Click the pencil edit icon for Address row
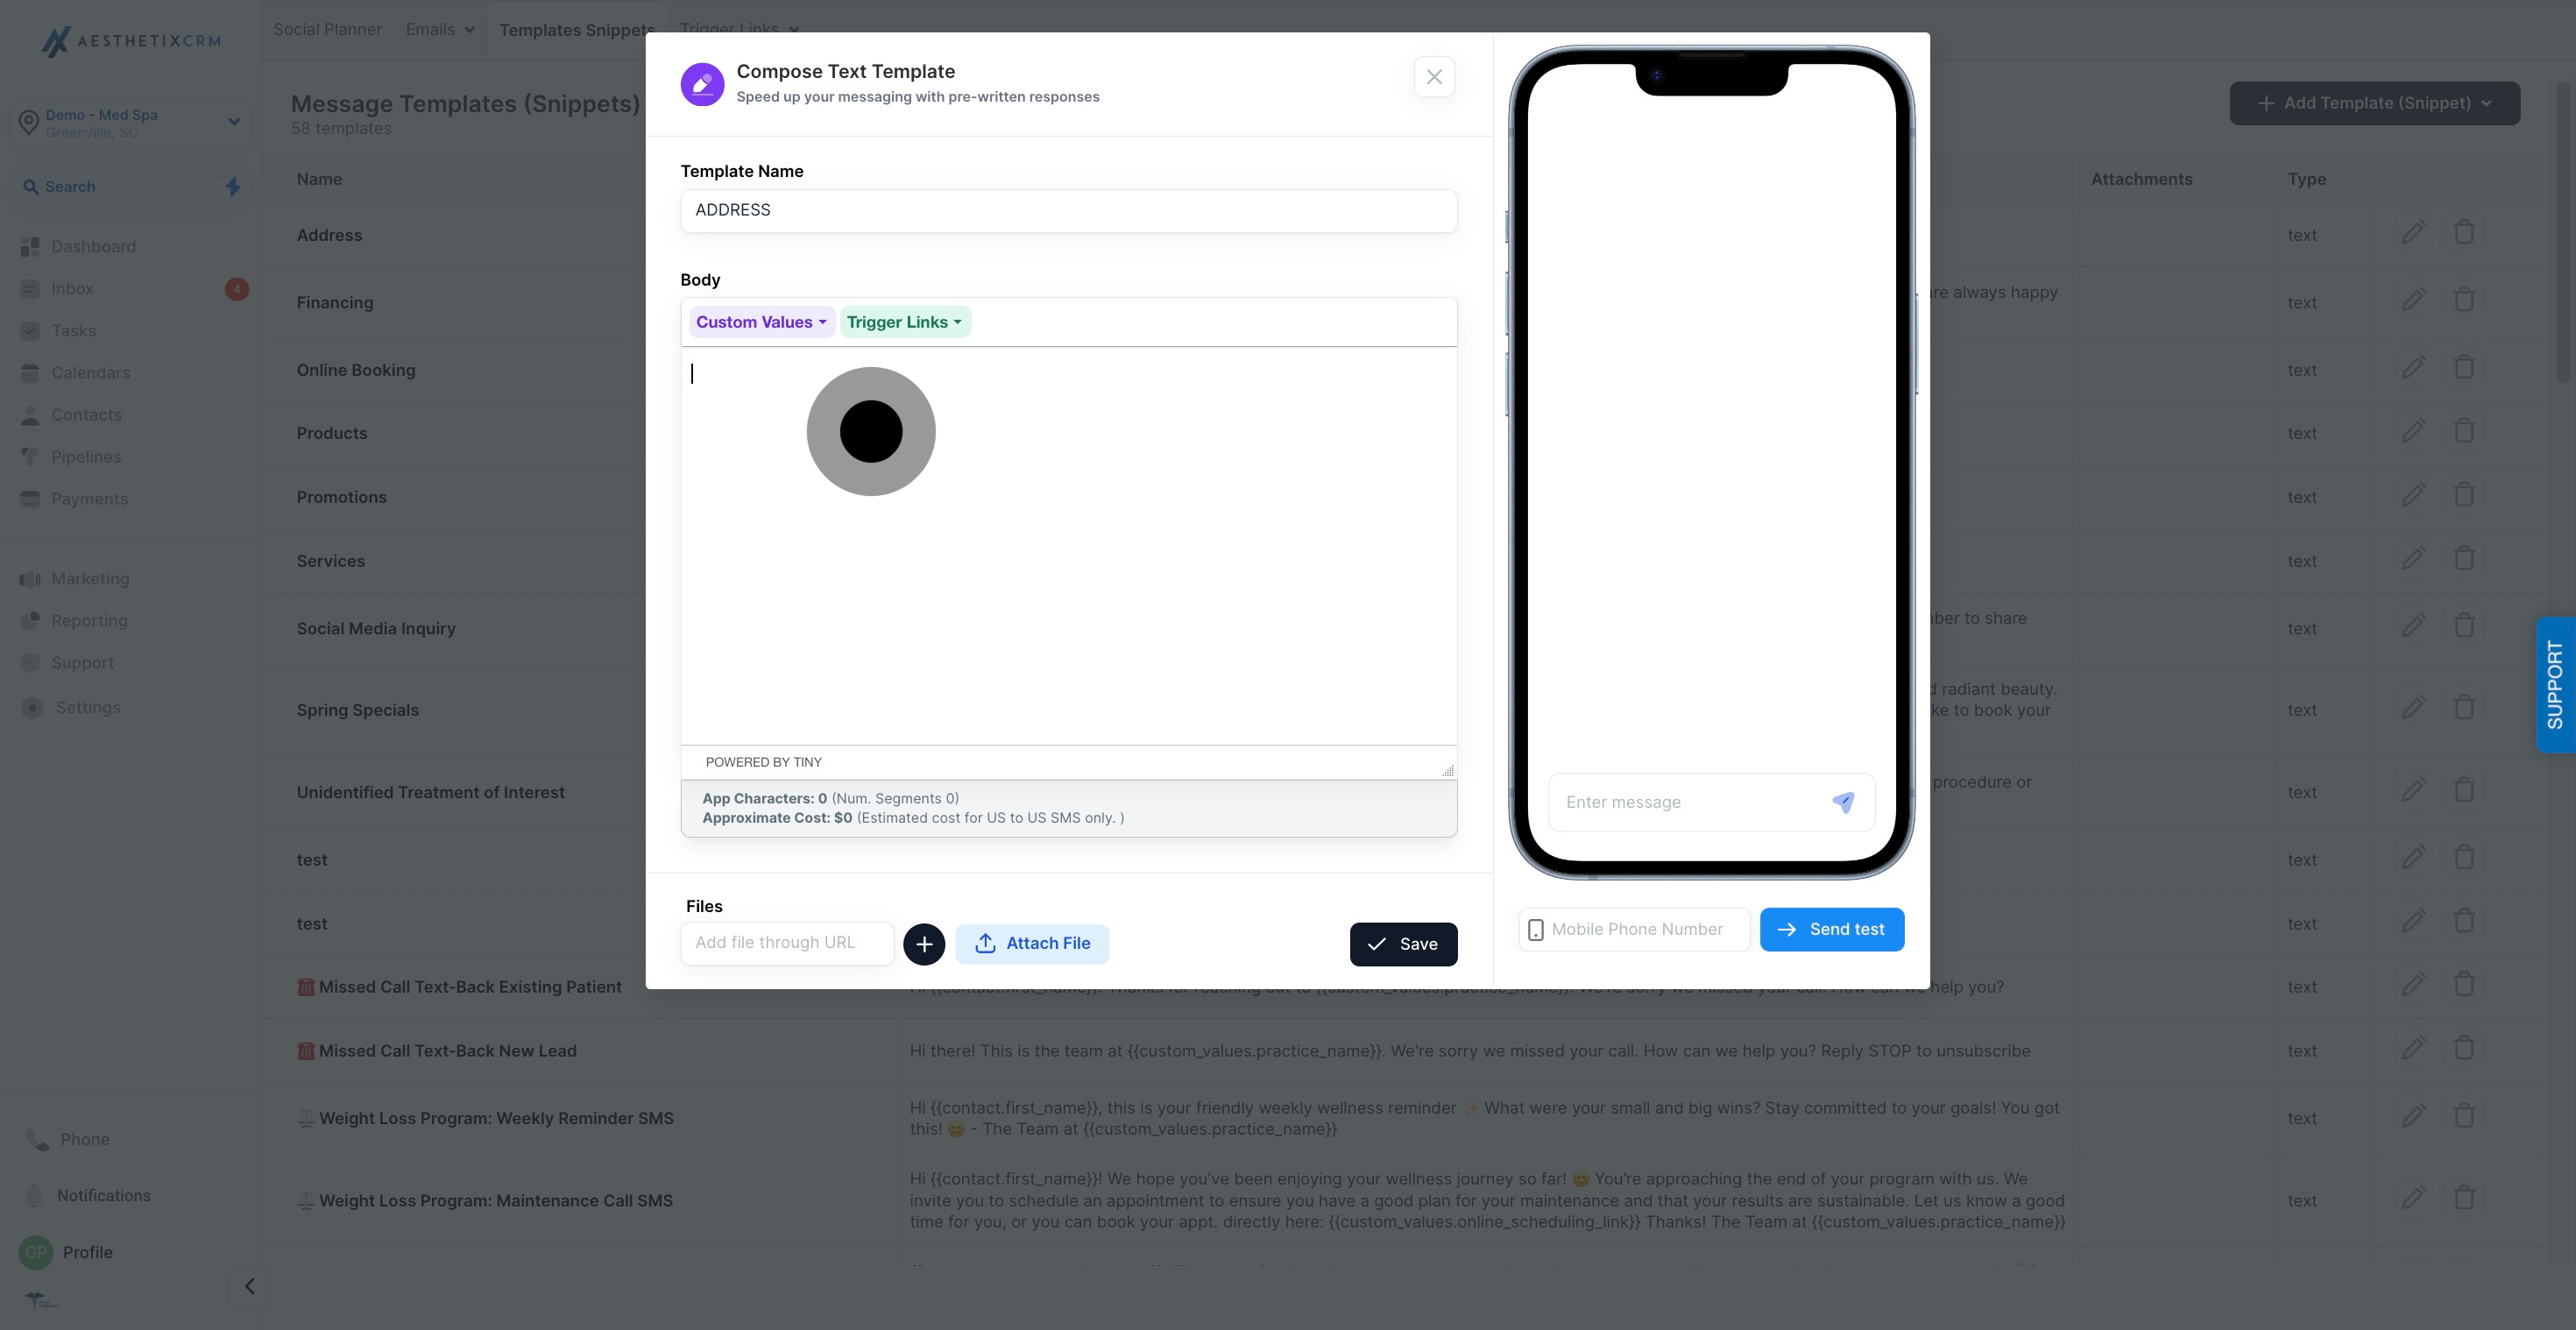This screenshot has width=2576, height=1330. coord(2413,233)
